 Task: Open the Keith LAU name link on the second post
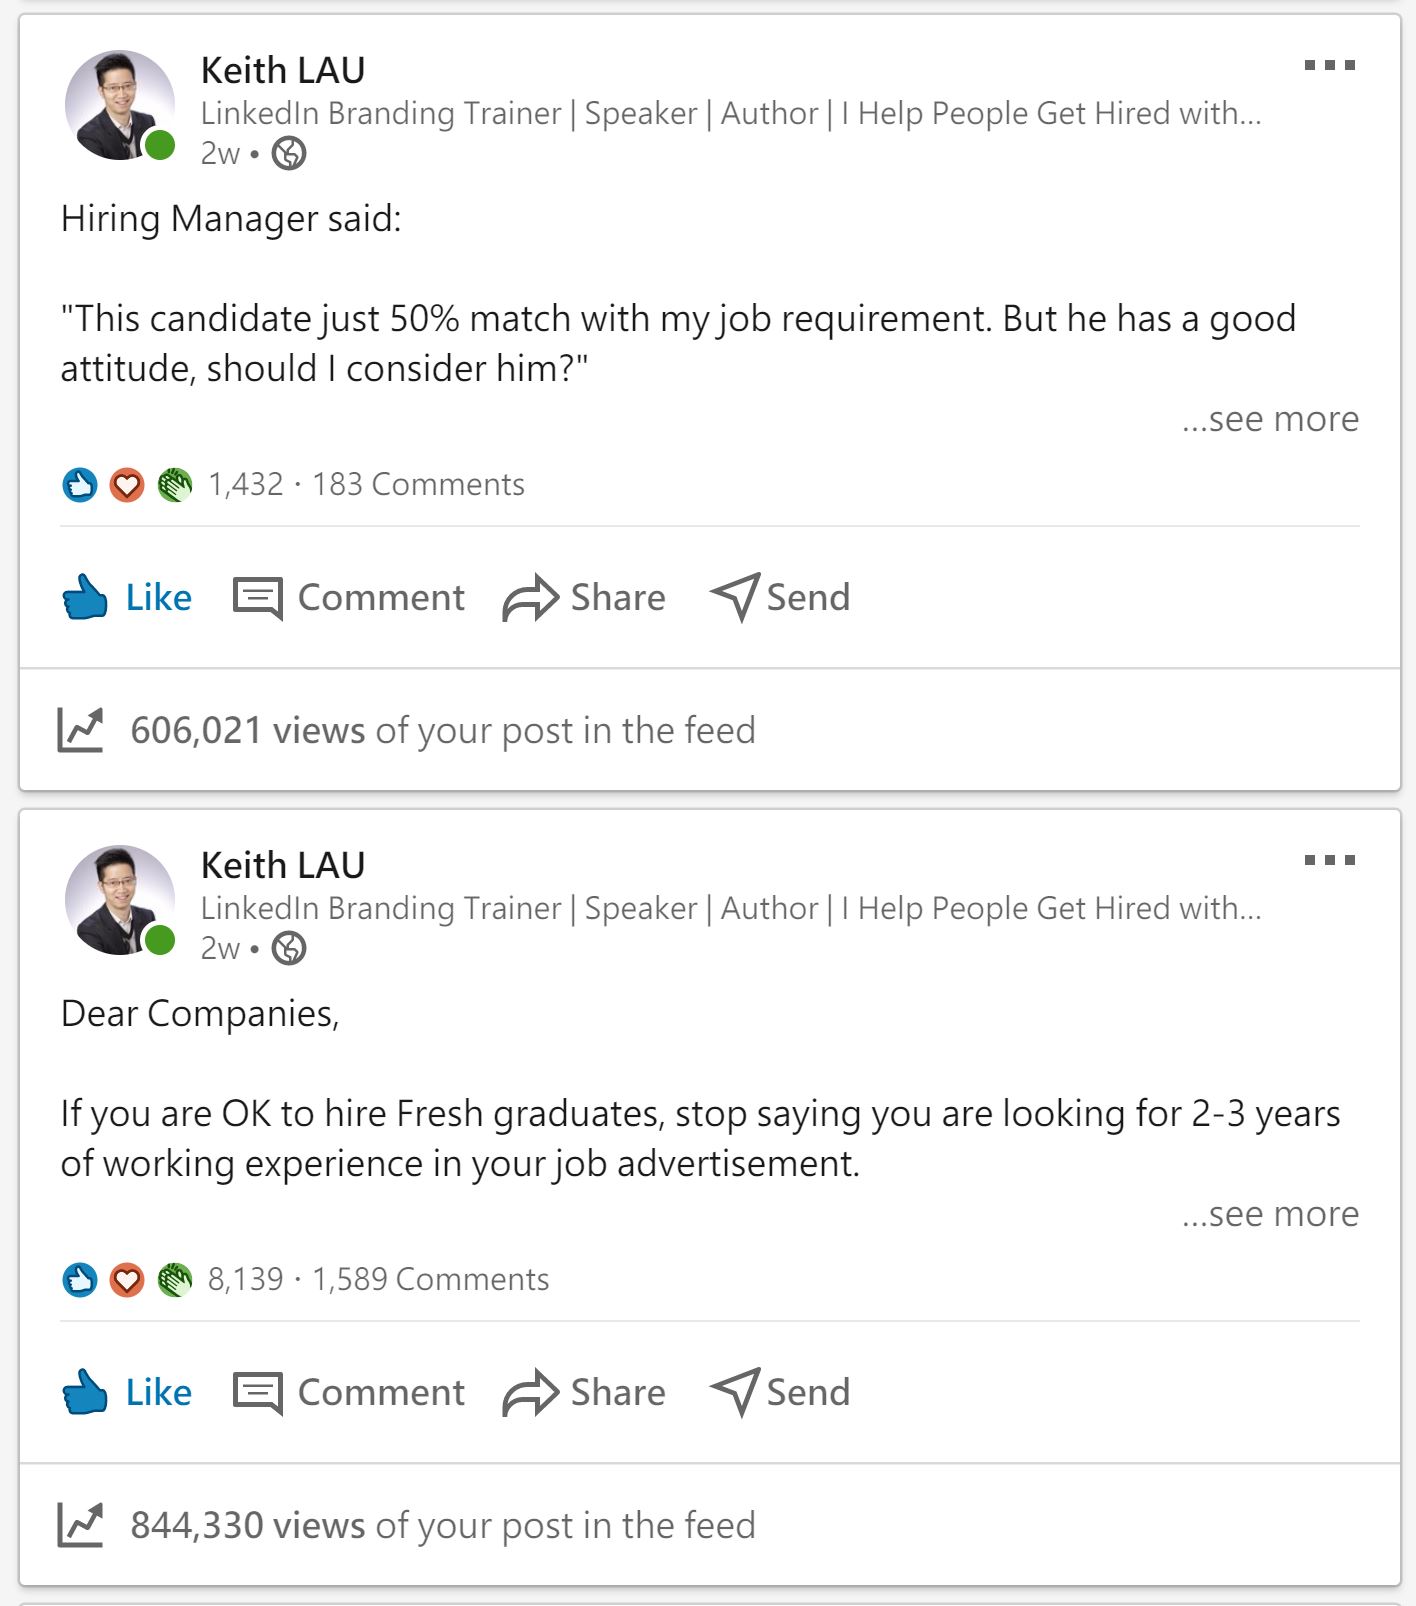pyautogui.click(x=283, y=865)
